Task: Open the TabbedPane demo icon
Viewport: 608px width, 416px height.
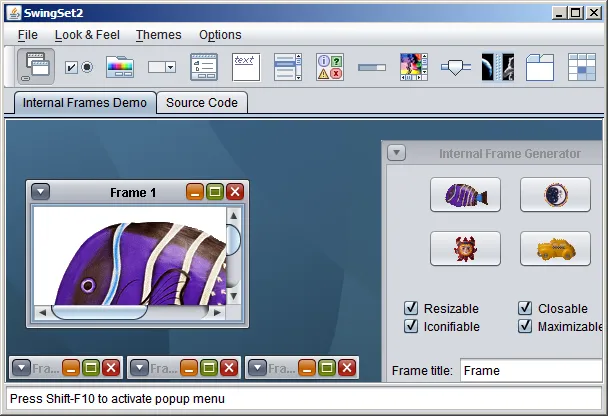Action: pyautogui.click(x=540, y=67)
